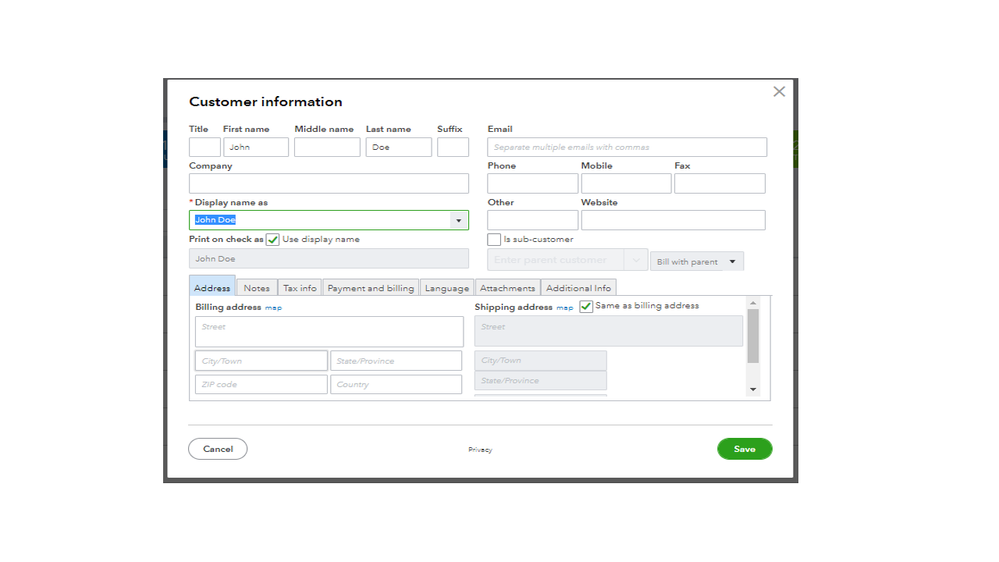Open the Bill with parent dropdown
Screen dimensions: 999x562
(x=696, y=261)
